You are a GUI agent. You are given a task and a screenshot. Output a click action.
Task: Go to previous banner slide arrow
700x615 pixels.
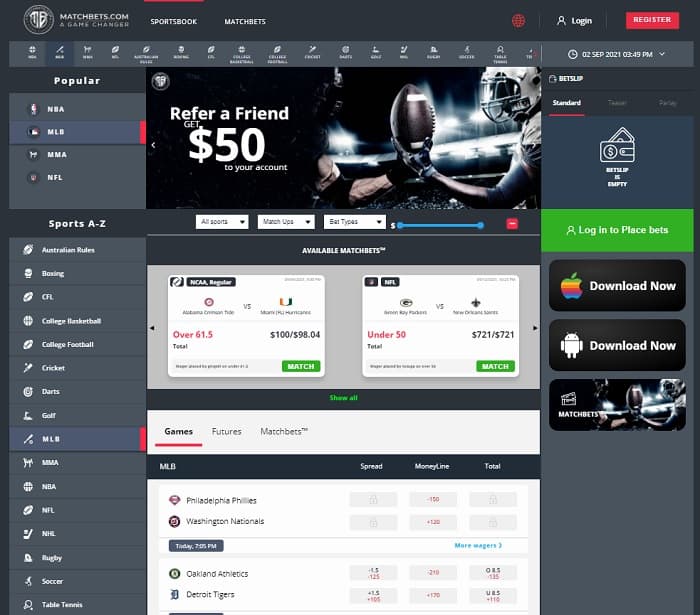tap(153, 145)
